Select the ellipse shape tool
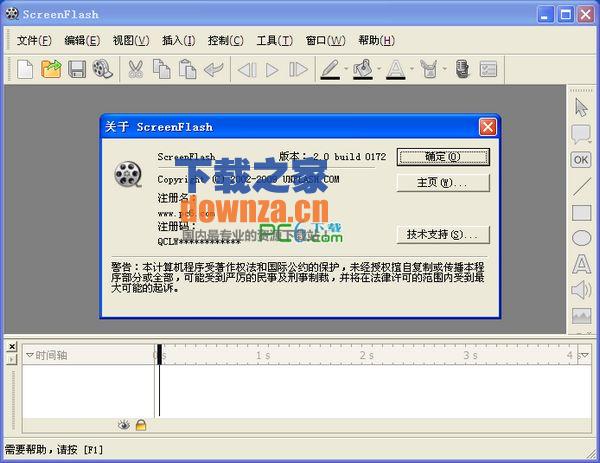 pyautogui.click(x=581, y=238)
